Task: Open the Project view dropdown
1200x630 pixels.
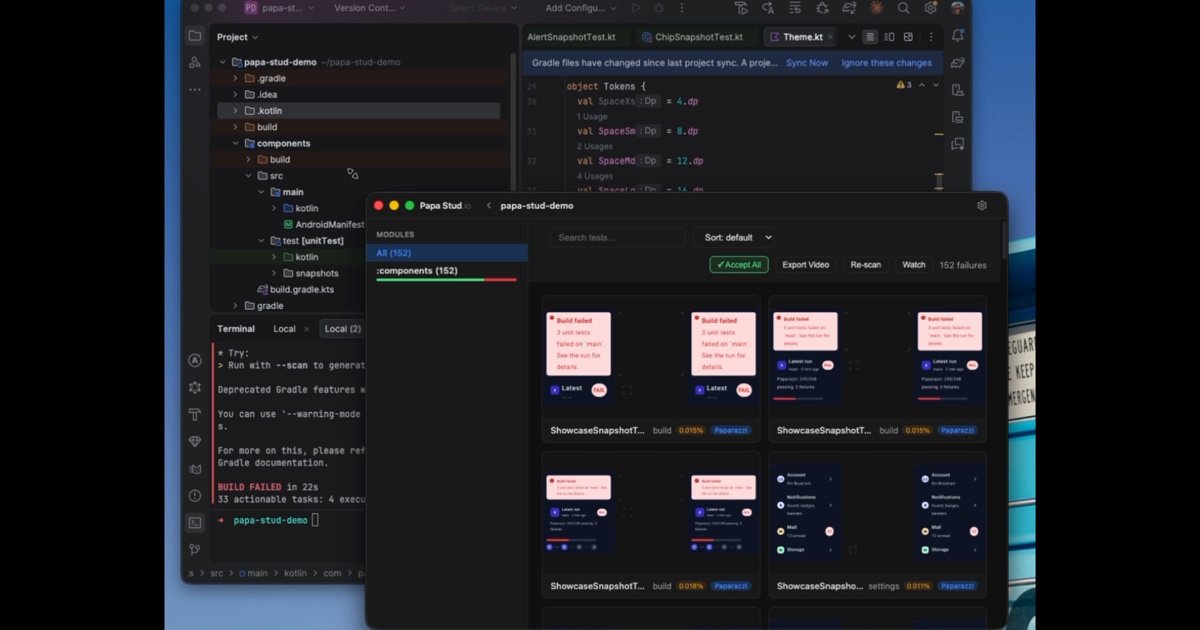Action: [237, 37]
